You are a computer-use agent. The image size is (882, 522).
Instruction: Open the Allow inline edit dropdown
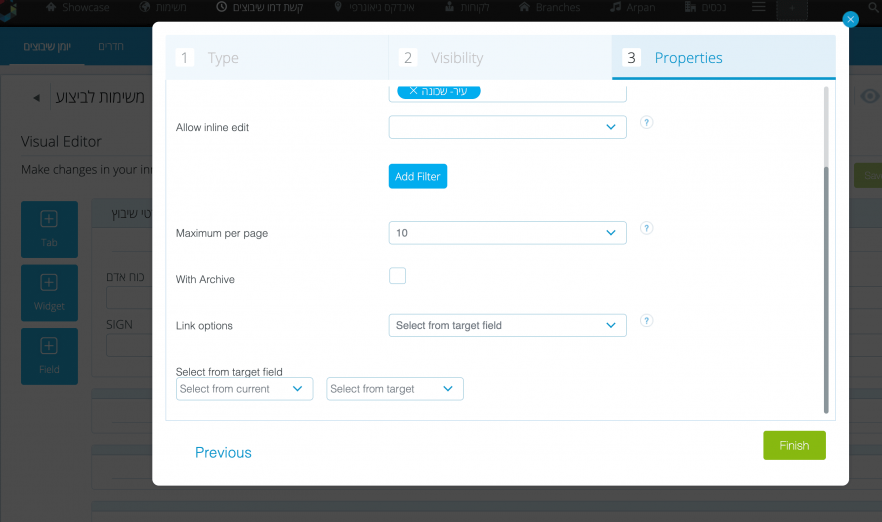pyautogui.click(x=507, y=127)
